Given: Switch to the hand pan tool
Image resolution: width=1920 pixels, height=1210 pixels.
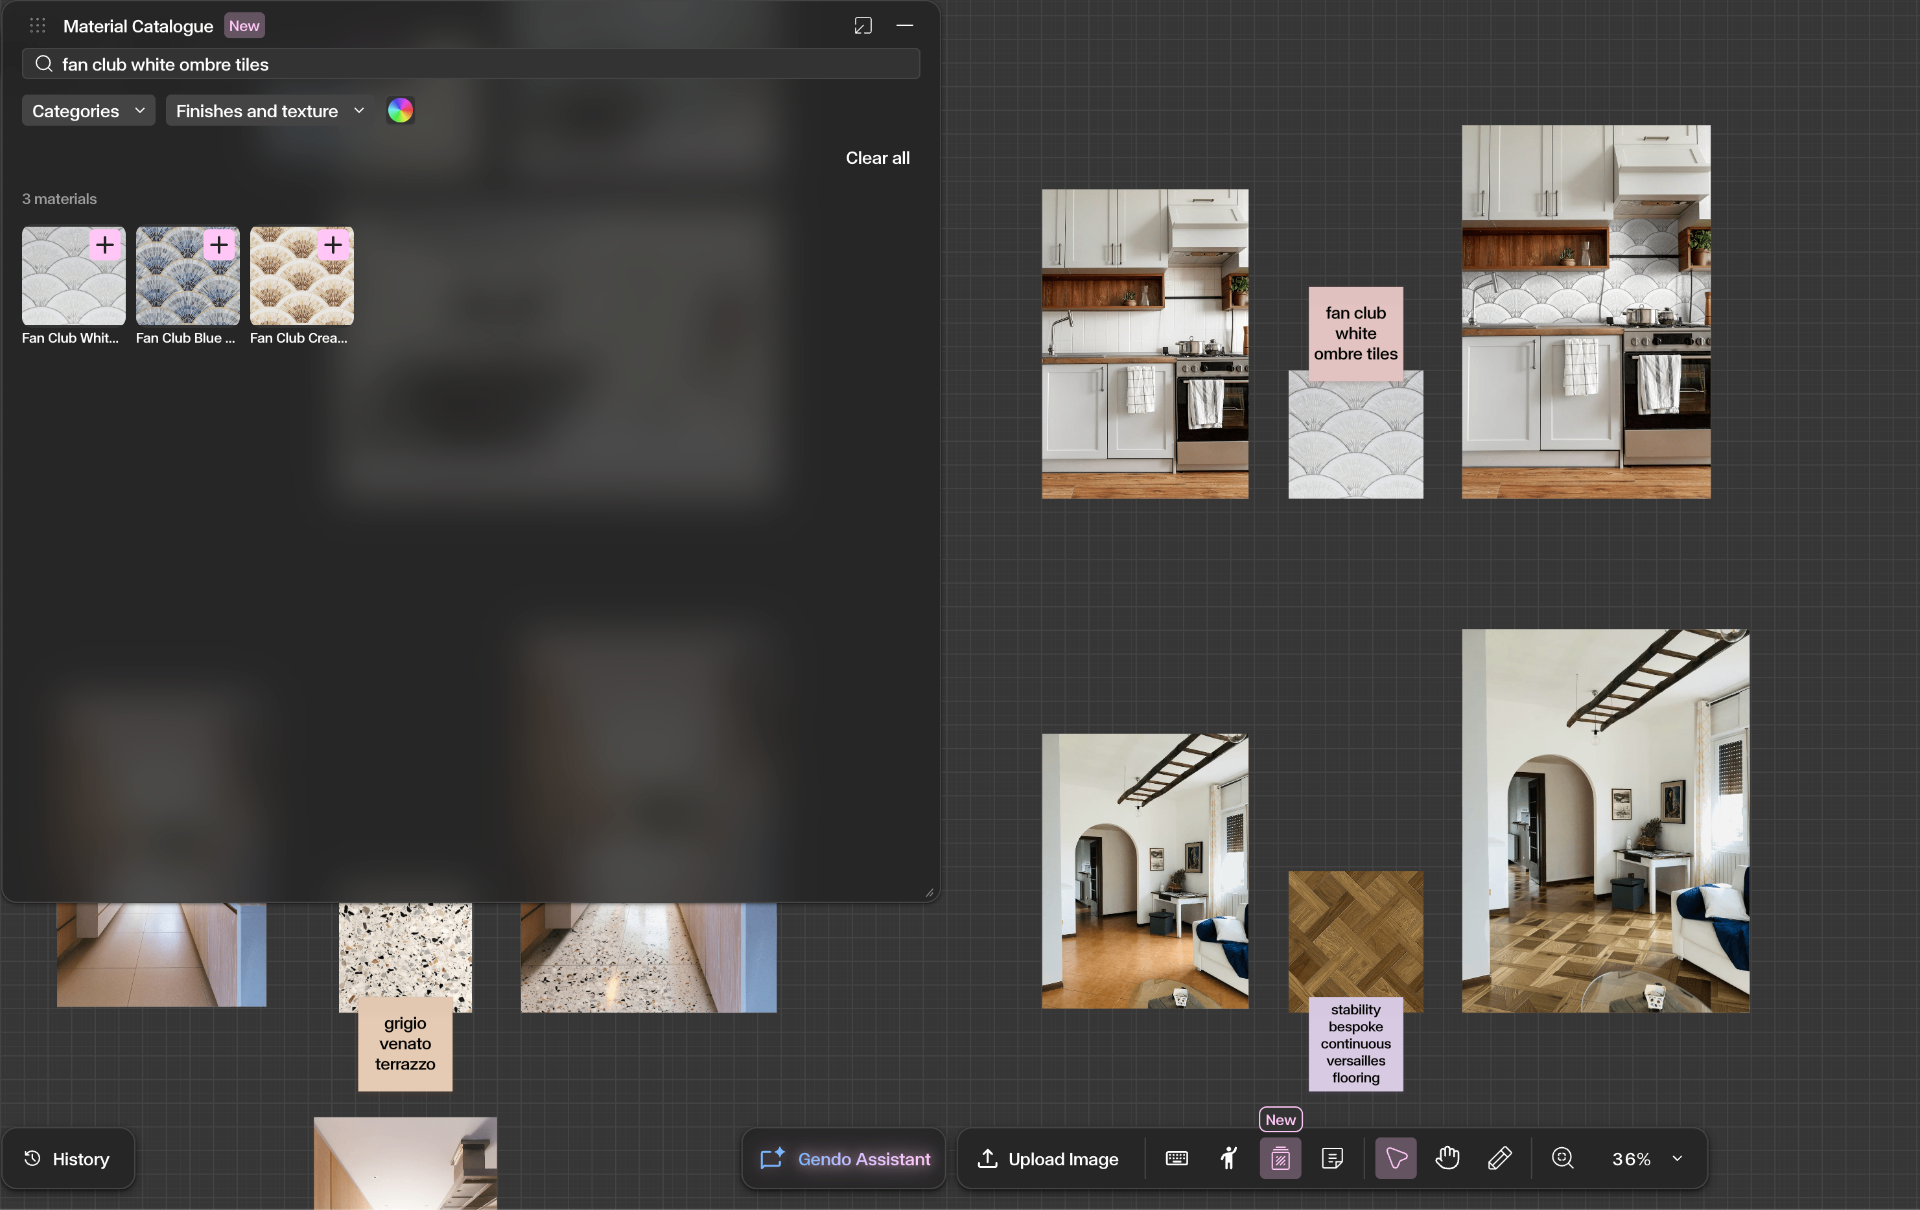Looking at the screenshot, I should [x=1448, y=1159].
